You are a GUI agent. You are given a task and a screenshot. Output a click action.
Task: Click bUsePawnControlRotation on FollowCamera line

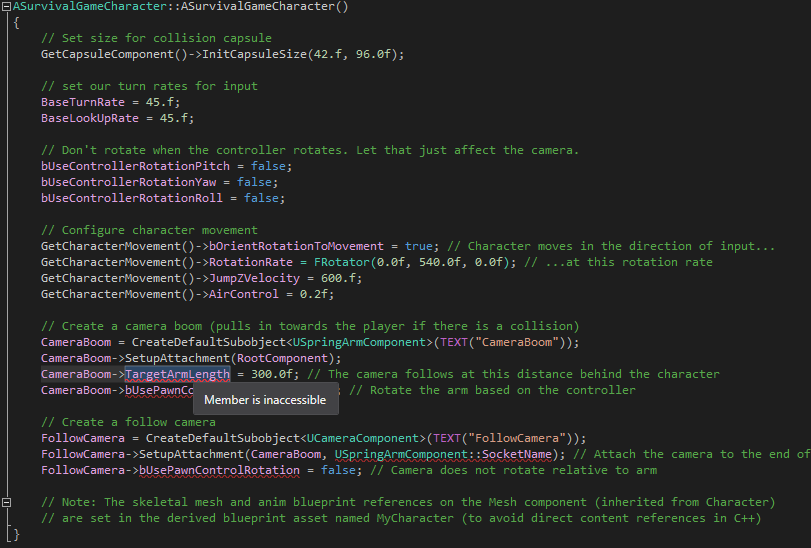(x=219, y=470)
